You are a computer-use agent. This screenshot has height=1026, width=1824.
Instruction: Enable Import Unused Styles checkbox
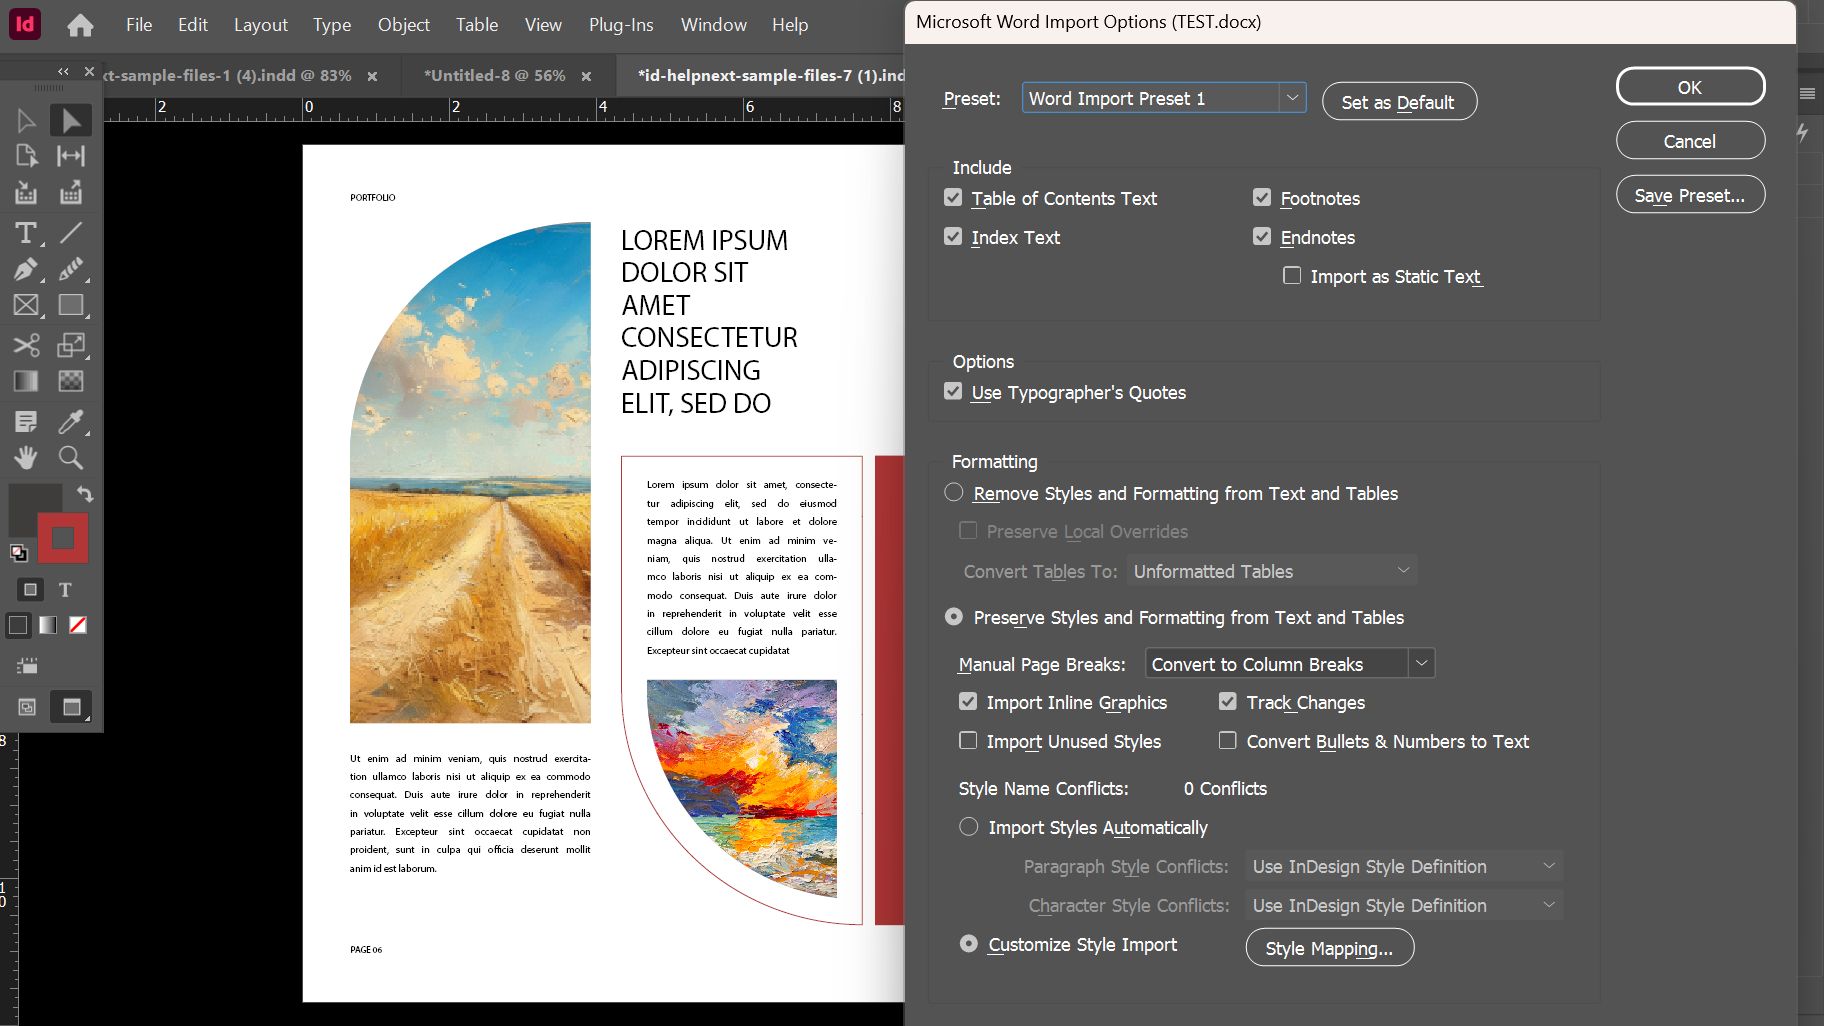pos(968,741)
